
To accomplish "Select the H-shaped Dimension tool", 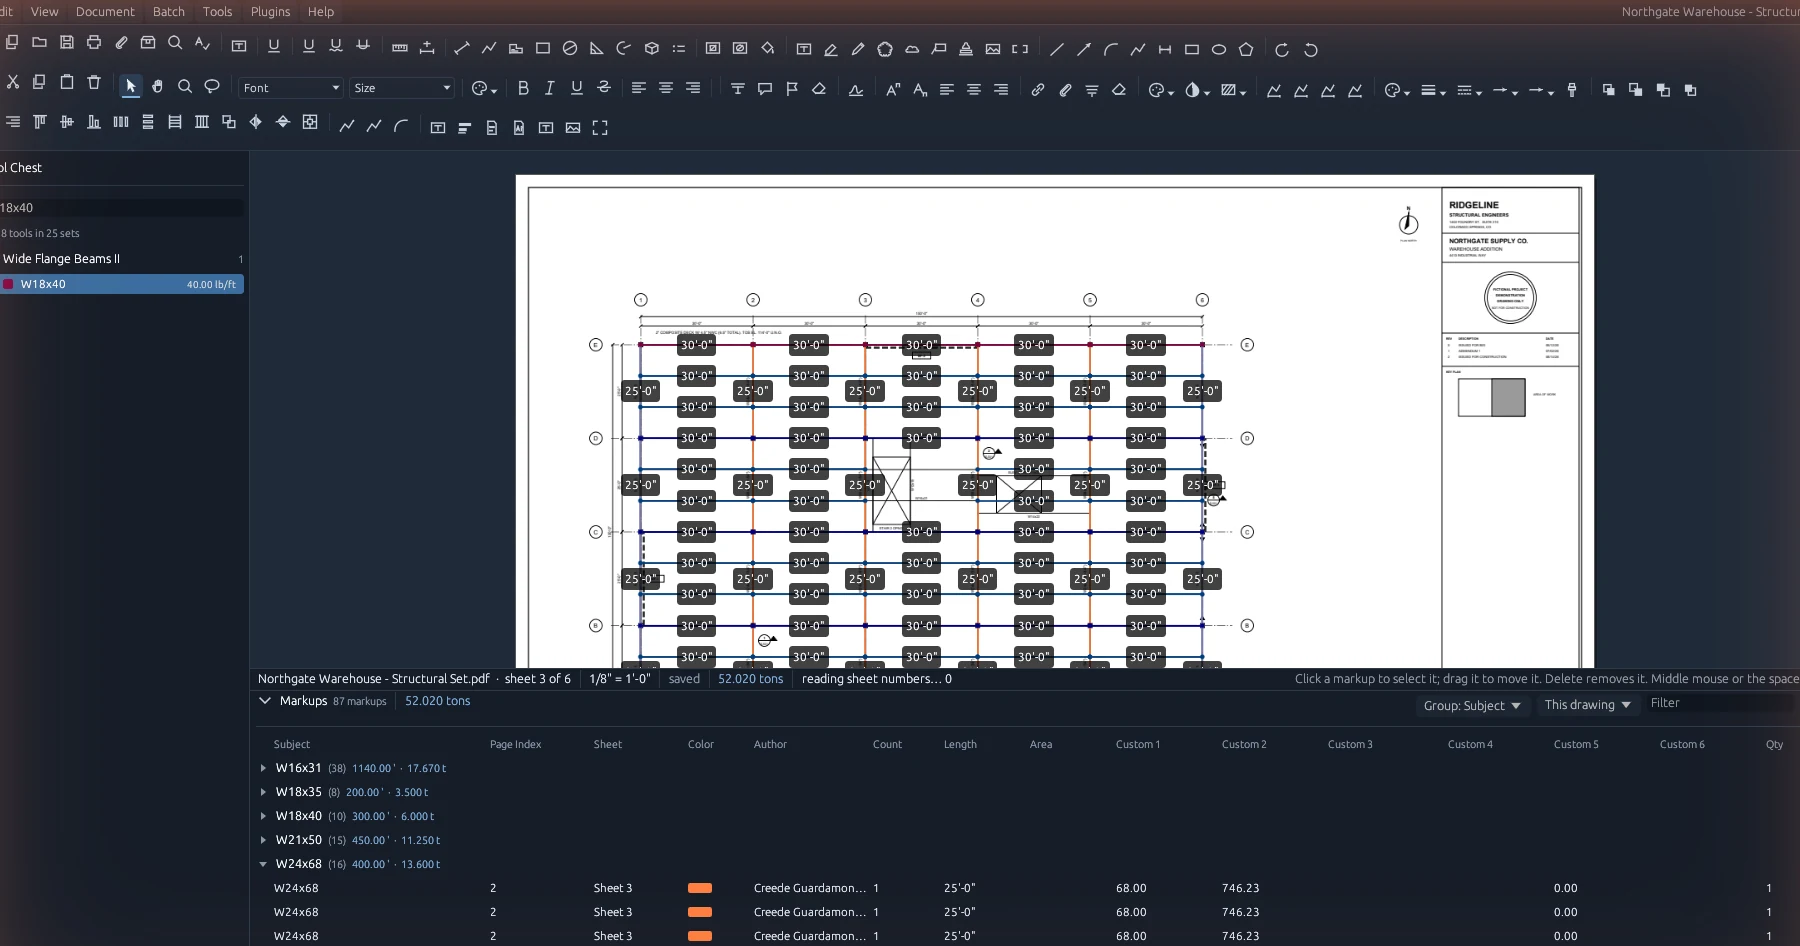I will coord(1165,49).
